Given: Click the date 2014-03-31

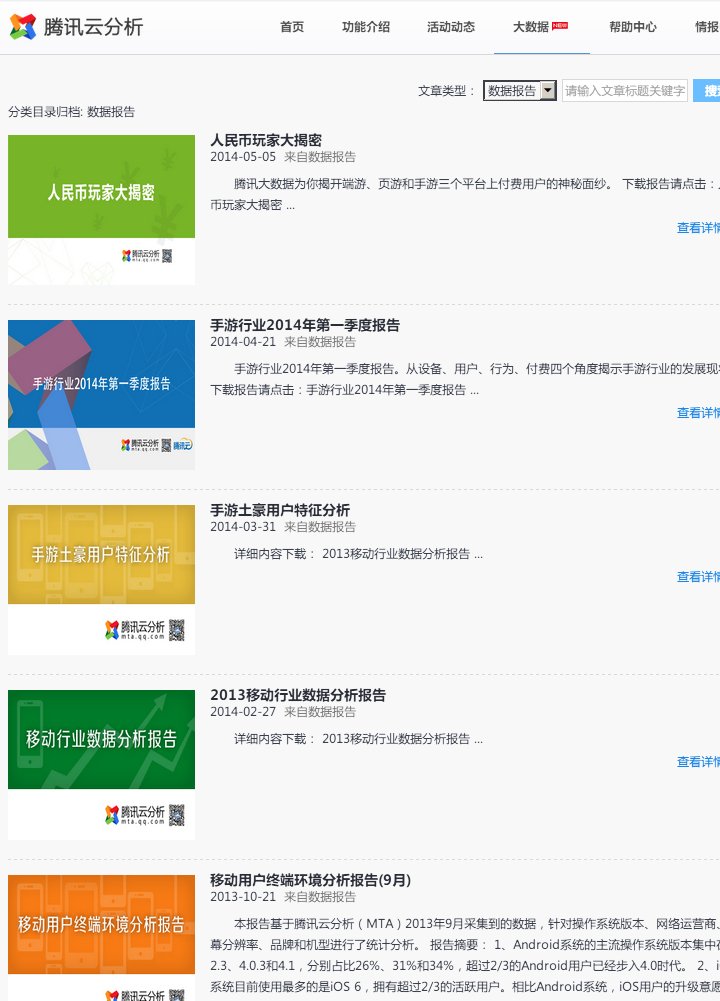Looking at the screenshot, I should click(243, 527).
